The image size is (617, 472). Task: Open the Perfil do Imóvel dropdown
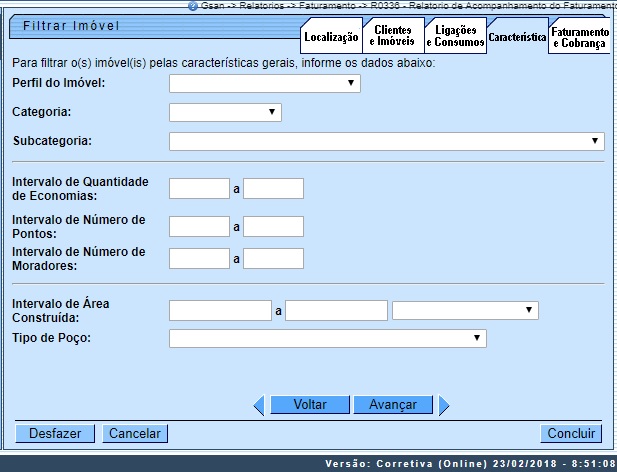[x=265, y=84]
